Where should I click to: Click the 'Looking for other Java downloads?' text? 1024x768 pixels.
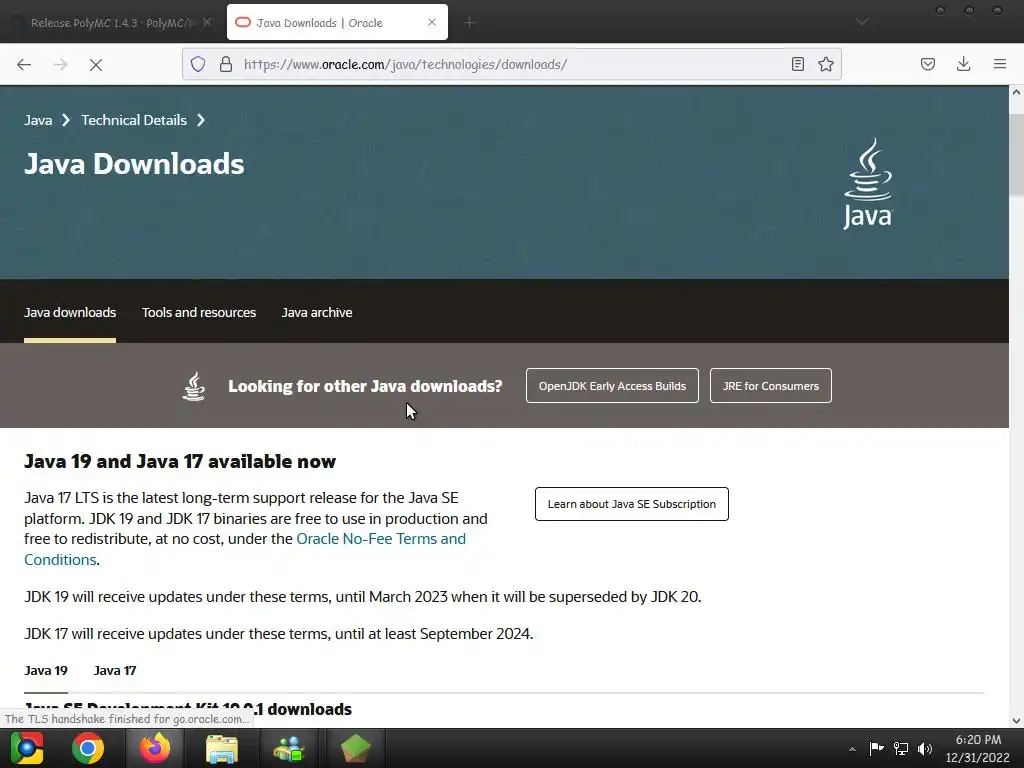tap(365, 386)
